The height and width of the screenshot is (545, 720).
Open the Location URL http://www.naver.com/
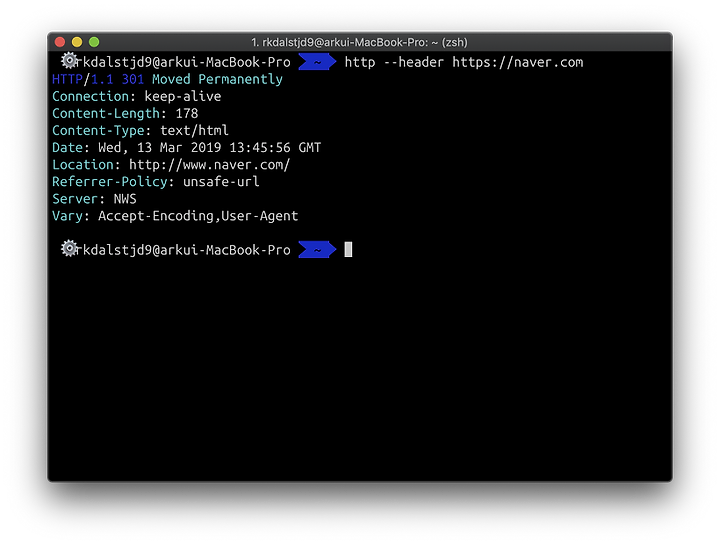click(209, 165)
